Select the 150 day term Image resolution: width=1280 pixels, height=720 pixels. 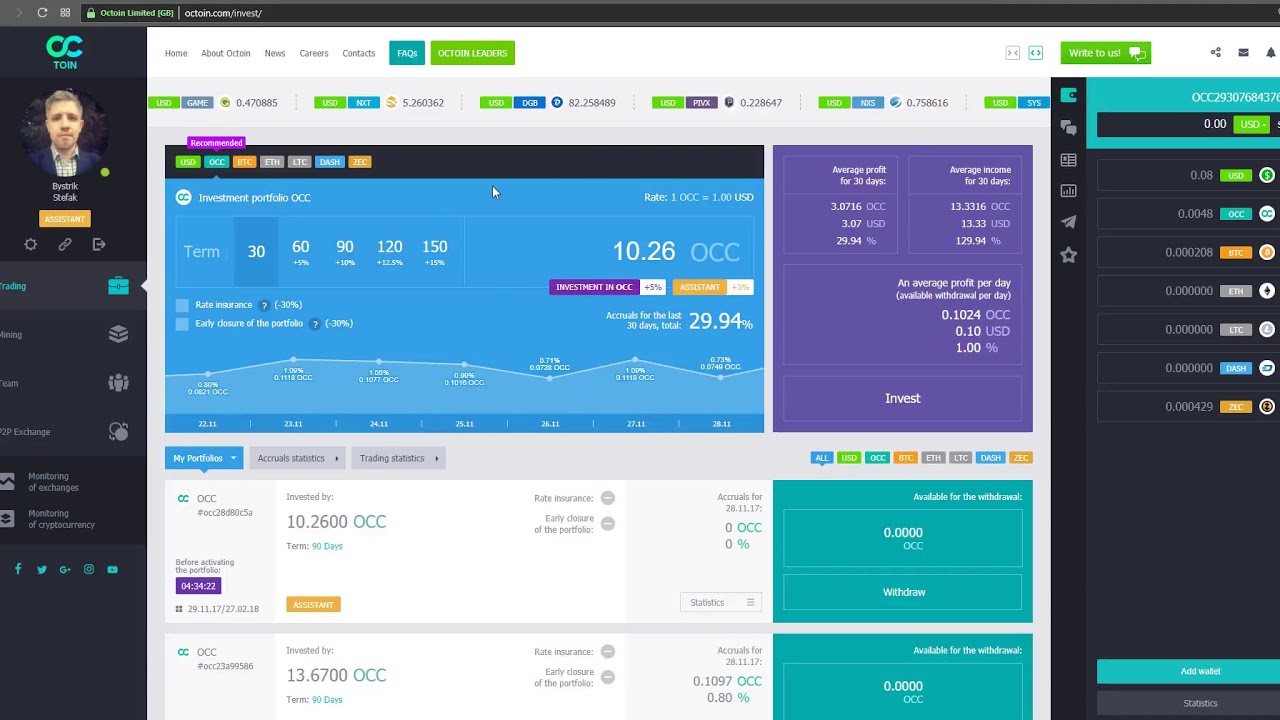(x=435, y=251)
